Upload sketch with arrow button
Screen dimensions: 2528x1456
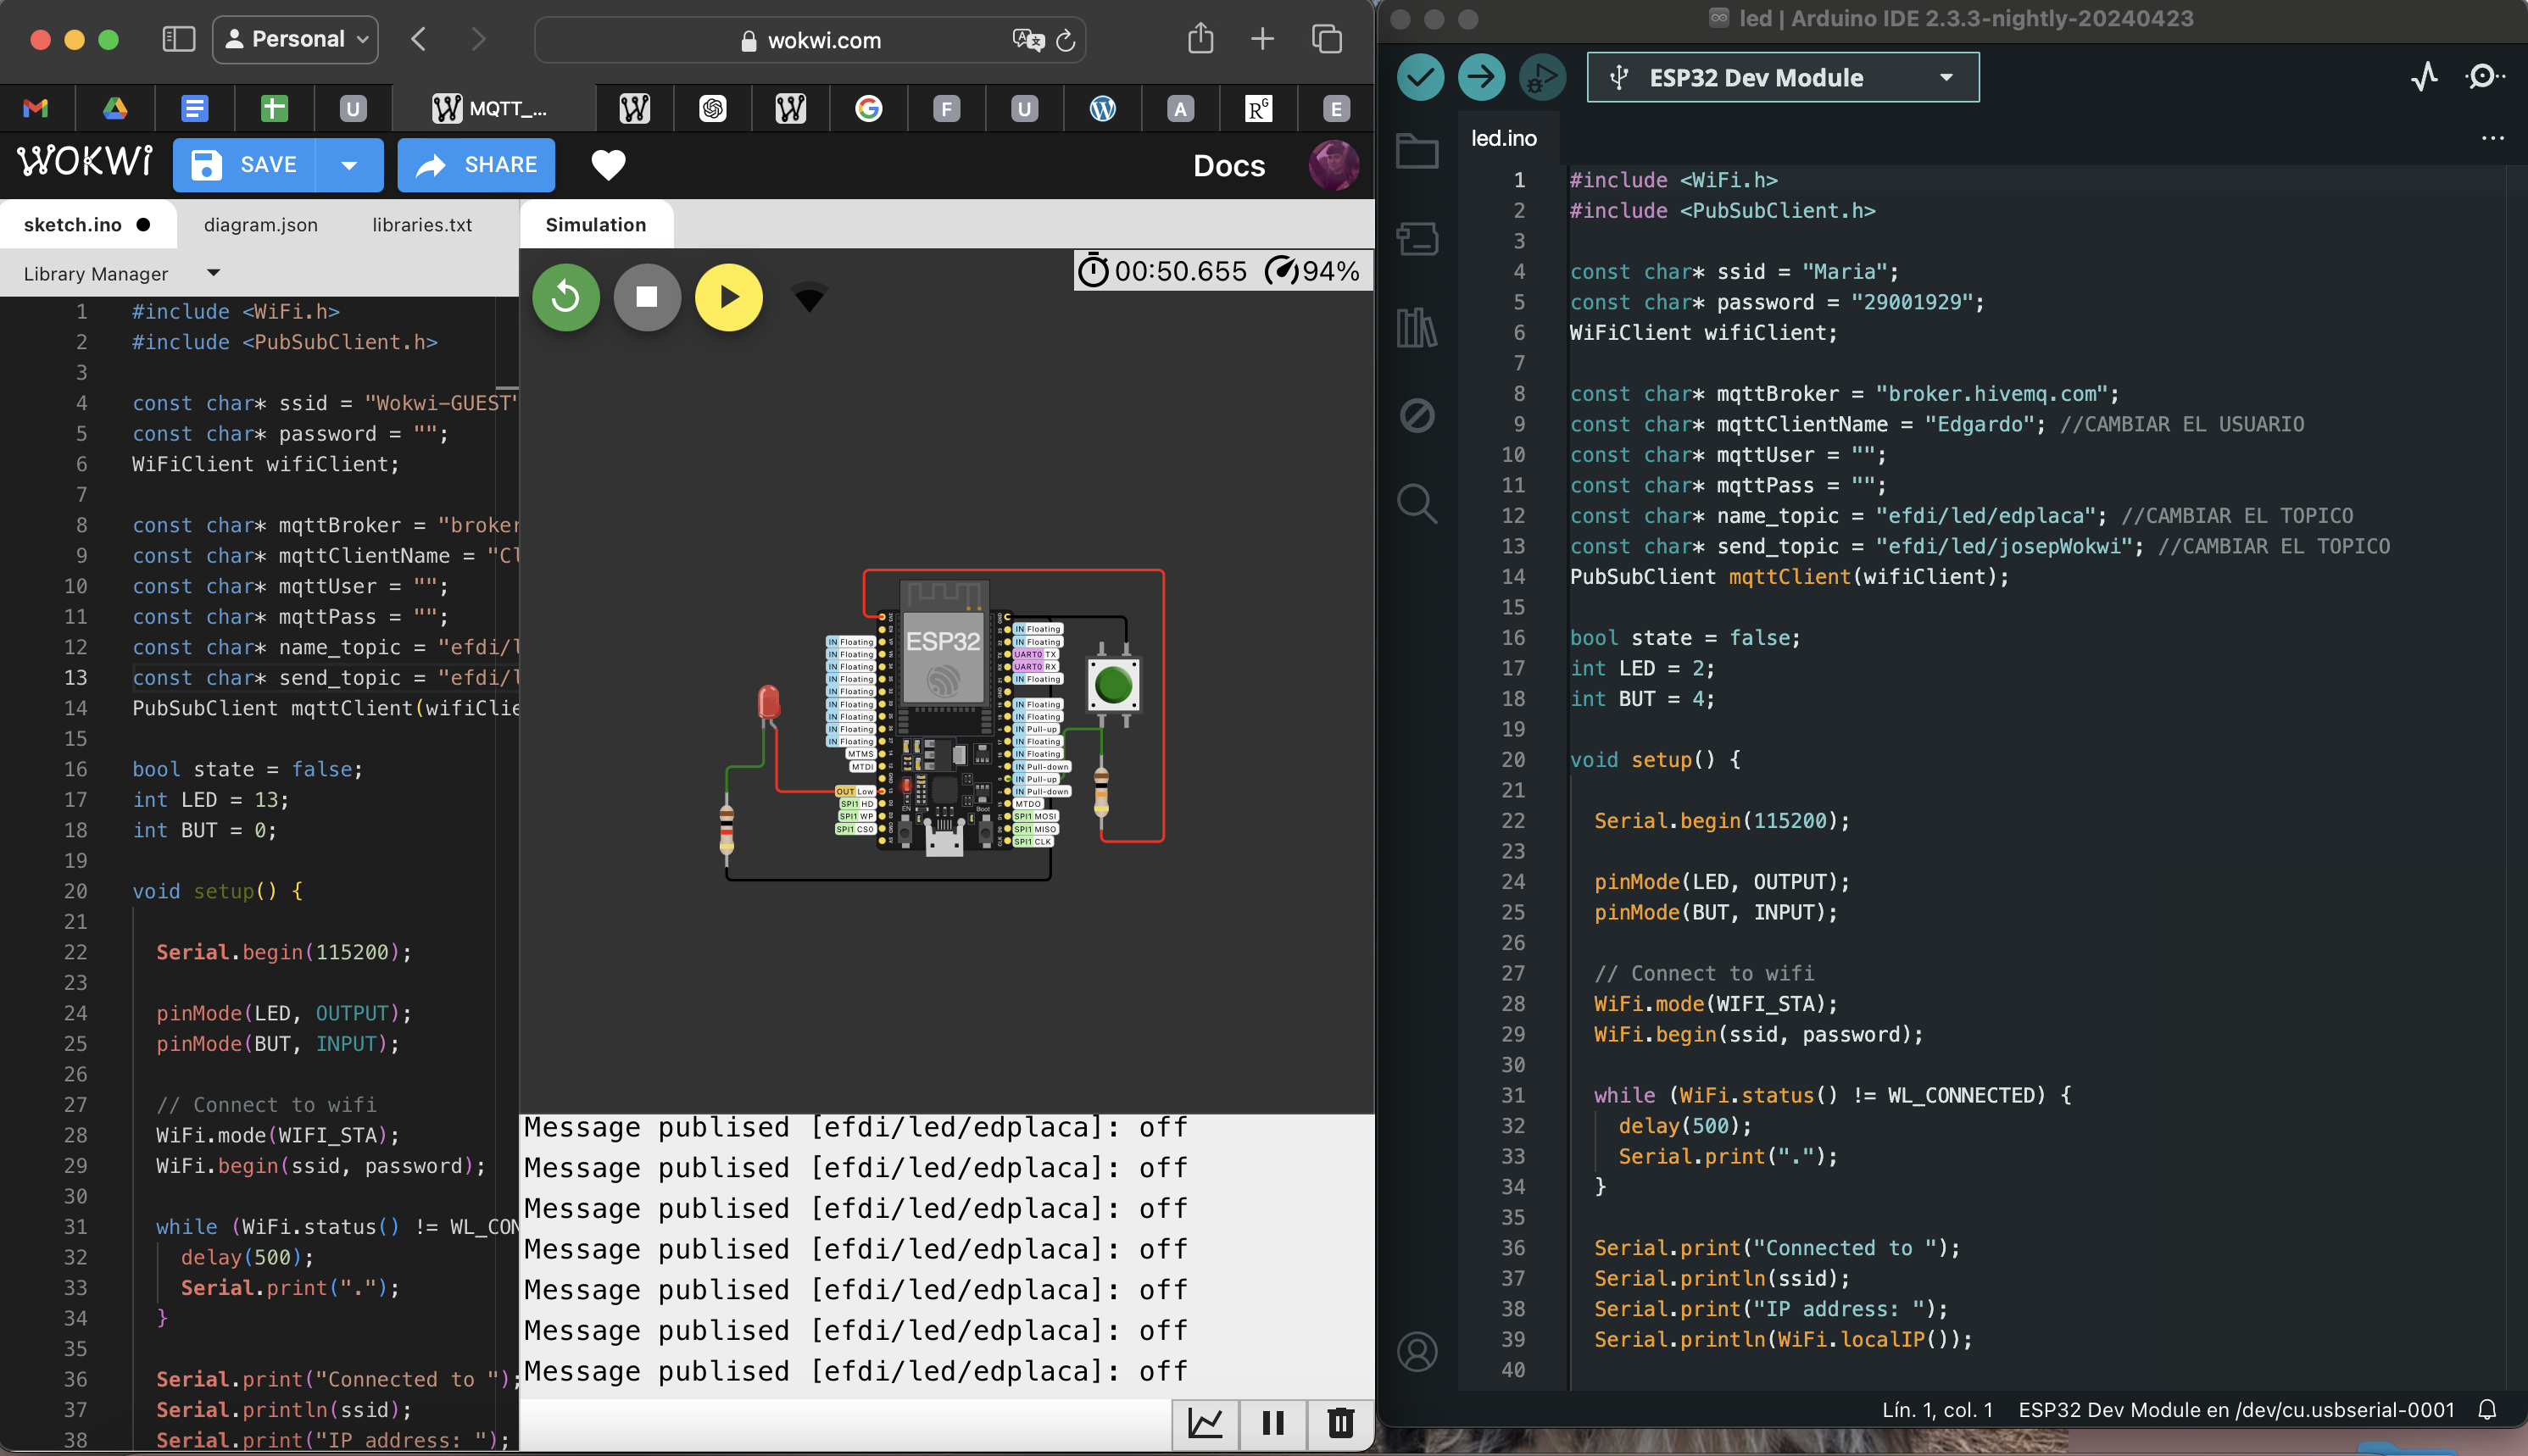coord(1481,77)
